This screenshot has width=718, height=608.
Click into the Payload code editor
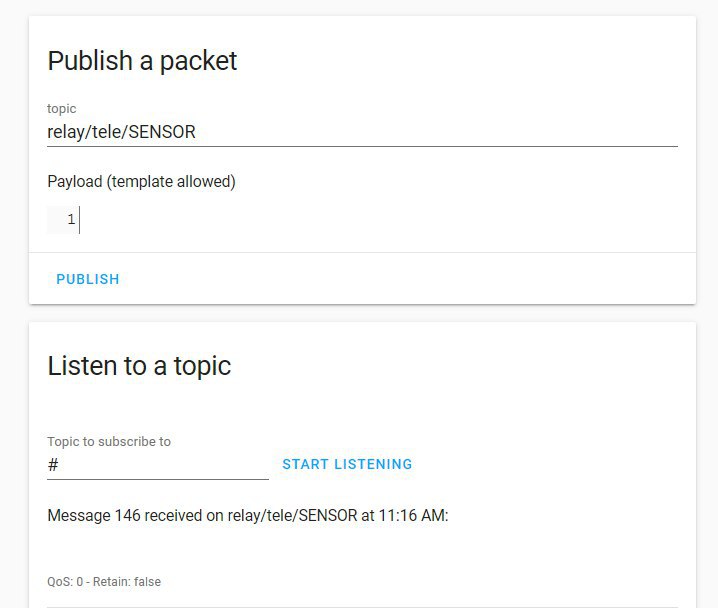click(x=362, y=220)
